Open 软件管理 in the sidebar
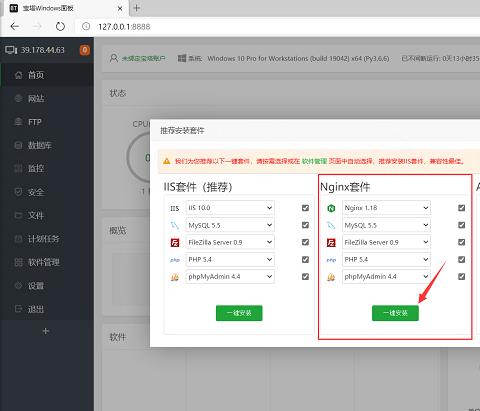 coord(47,262)
